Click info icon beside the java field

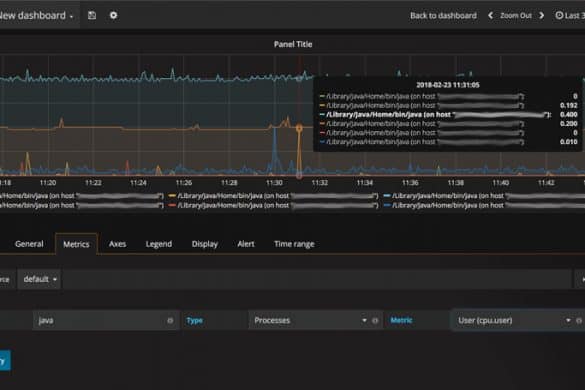pyautogui.click(x=170, y=321)
